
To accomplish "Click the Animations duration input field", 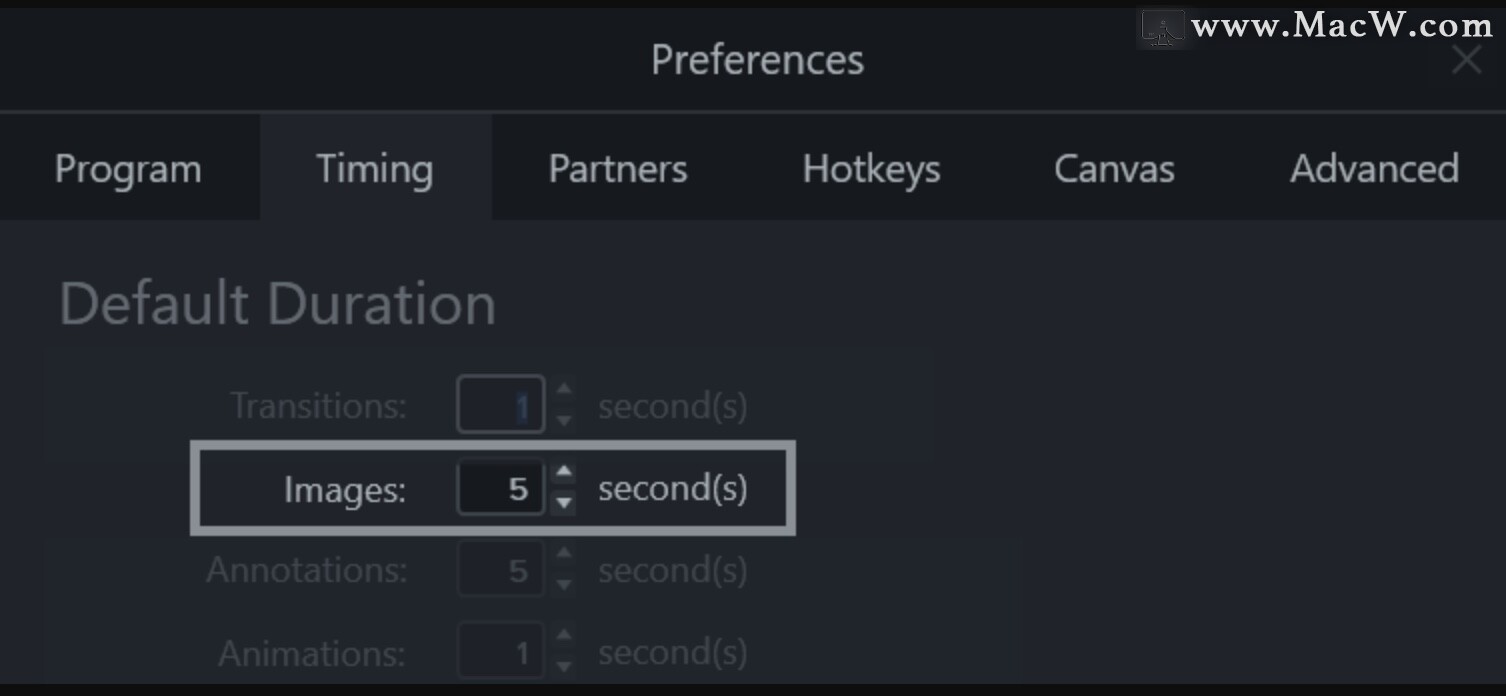I will (x=501, y=653).
